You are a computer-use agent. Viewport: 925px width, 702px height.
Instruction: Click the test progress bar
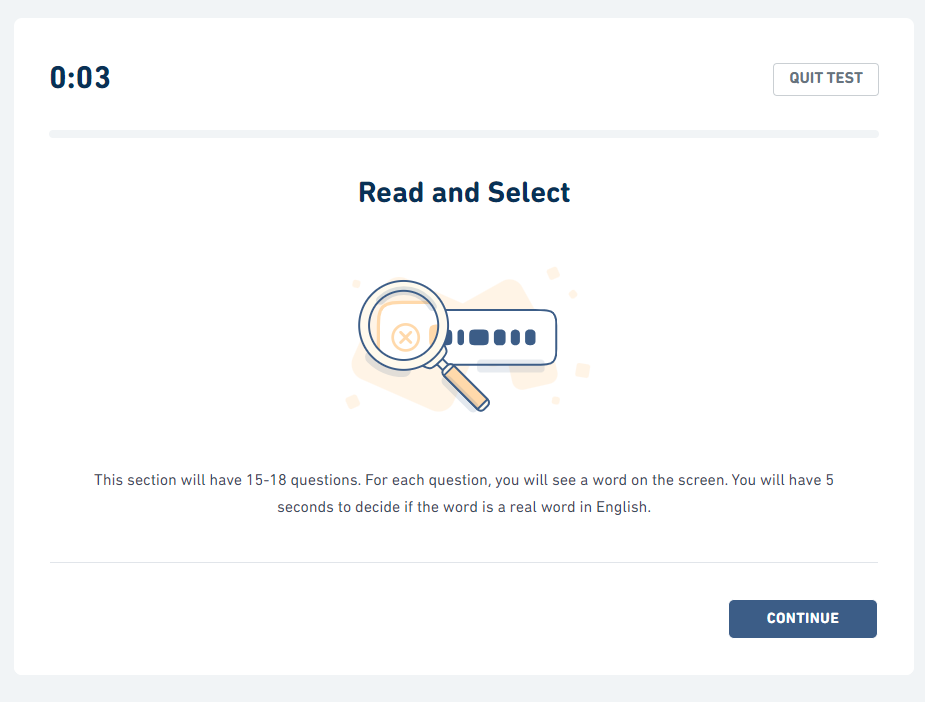click(x=463, y=134)
